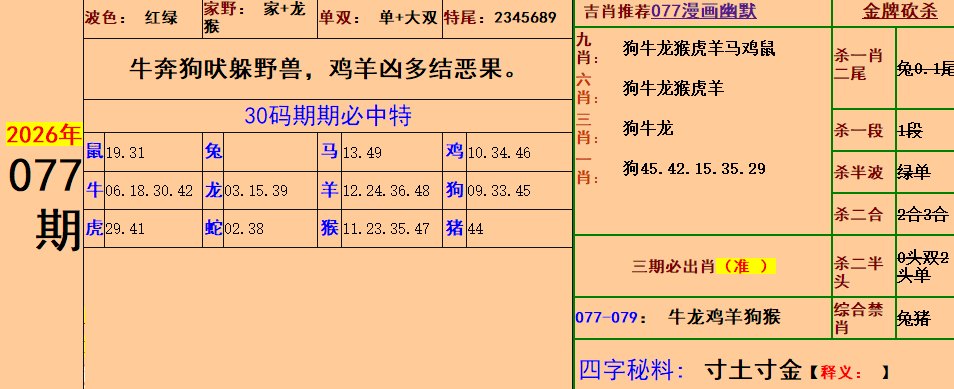
Task: Select the goat numbers 12.24.36.48
Action: click(x=386, y=191)
